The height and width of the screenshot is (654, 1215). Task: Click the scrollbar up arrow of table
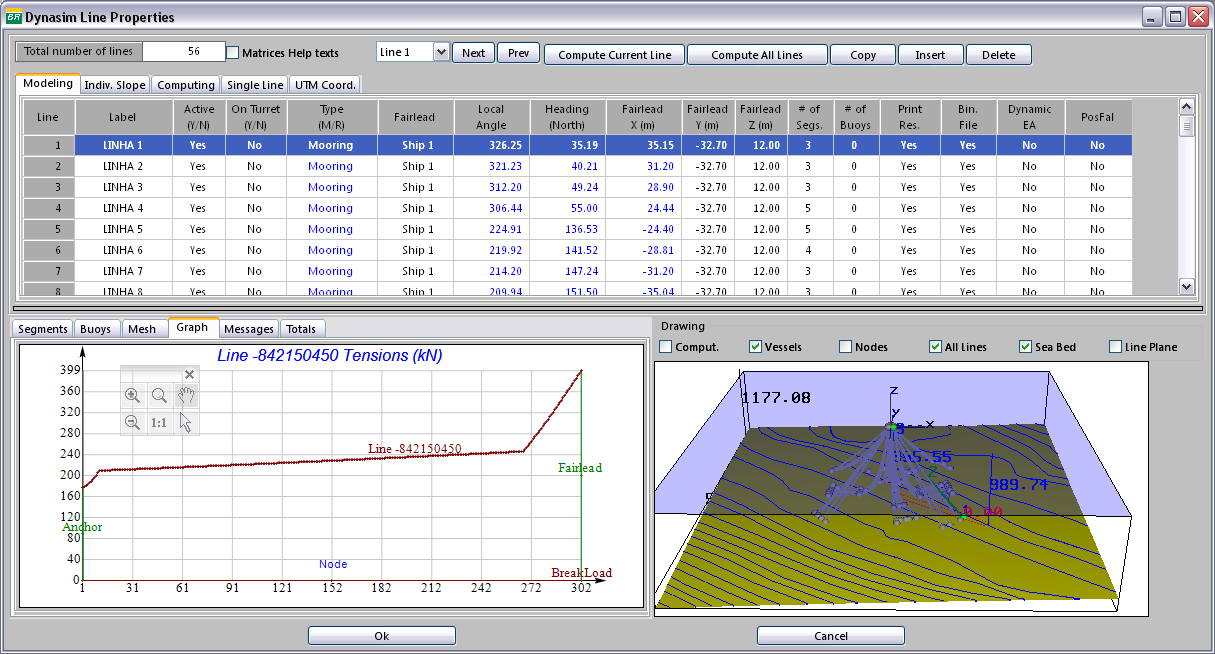[1187, 106]
